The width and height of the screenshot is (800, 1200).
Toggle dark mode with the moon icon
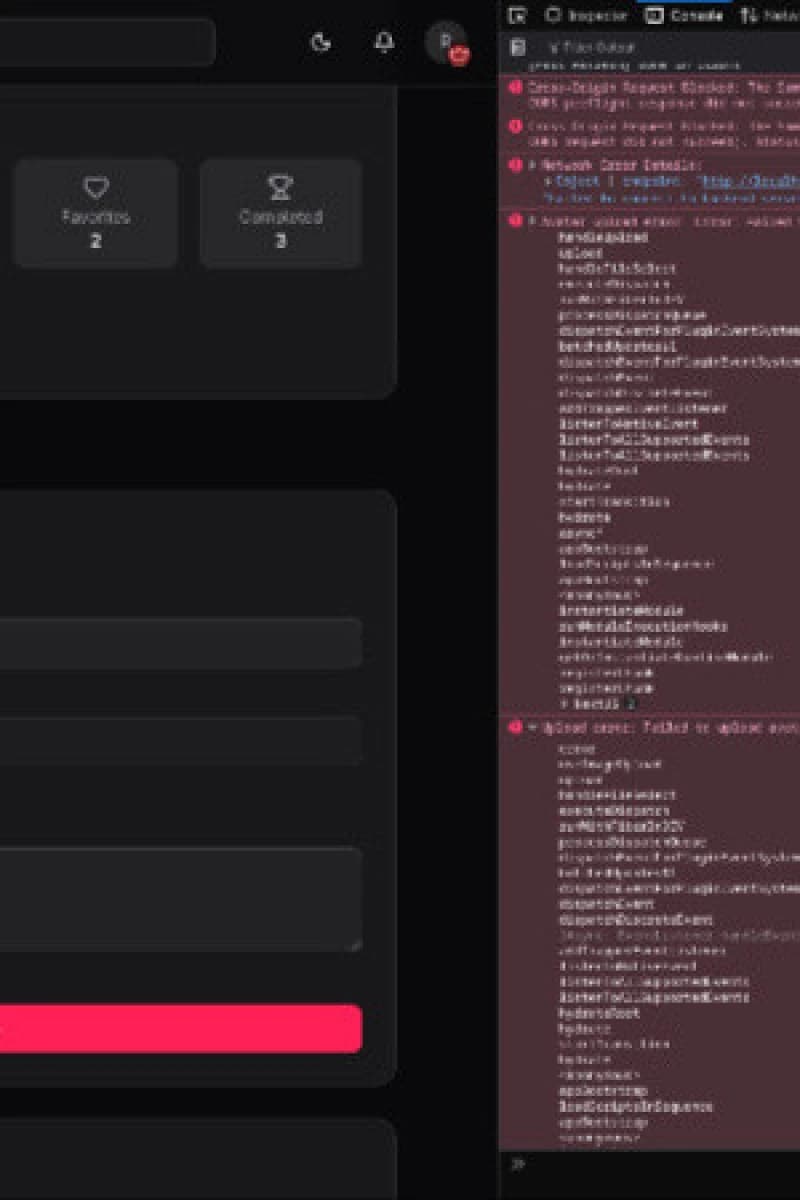321,42
